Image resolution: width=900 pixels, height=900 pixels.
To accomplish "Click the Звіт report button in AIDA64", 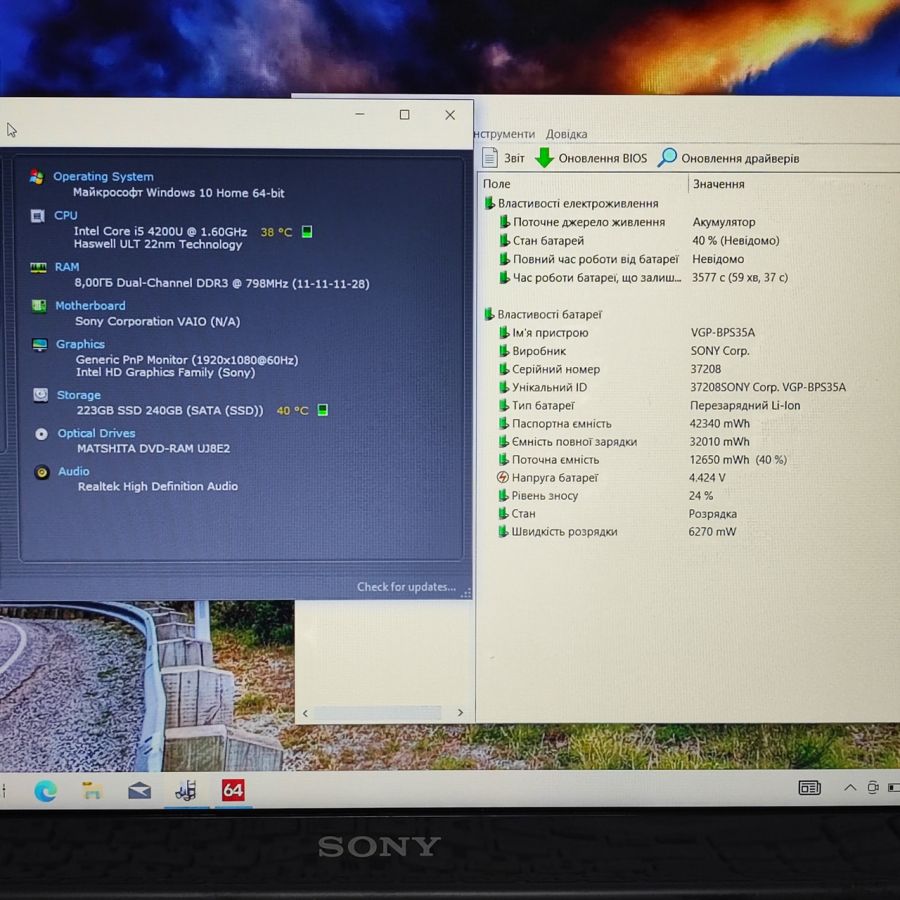I will point(503,158).
